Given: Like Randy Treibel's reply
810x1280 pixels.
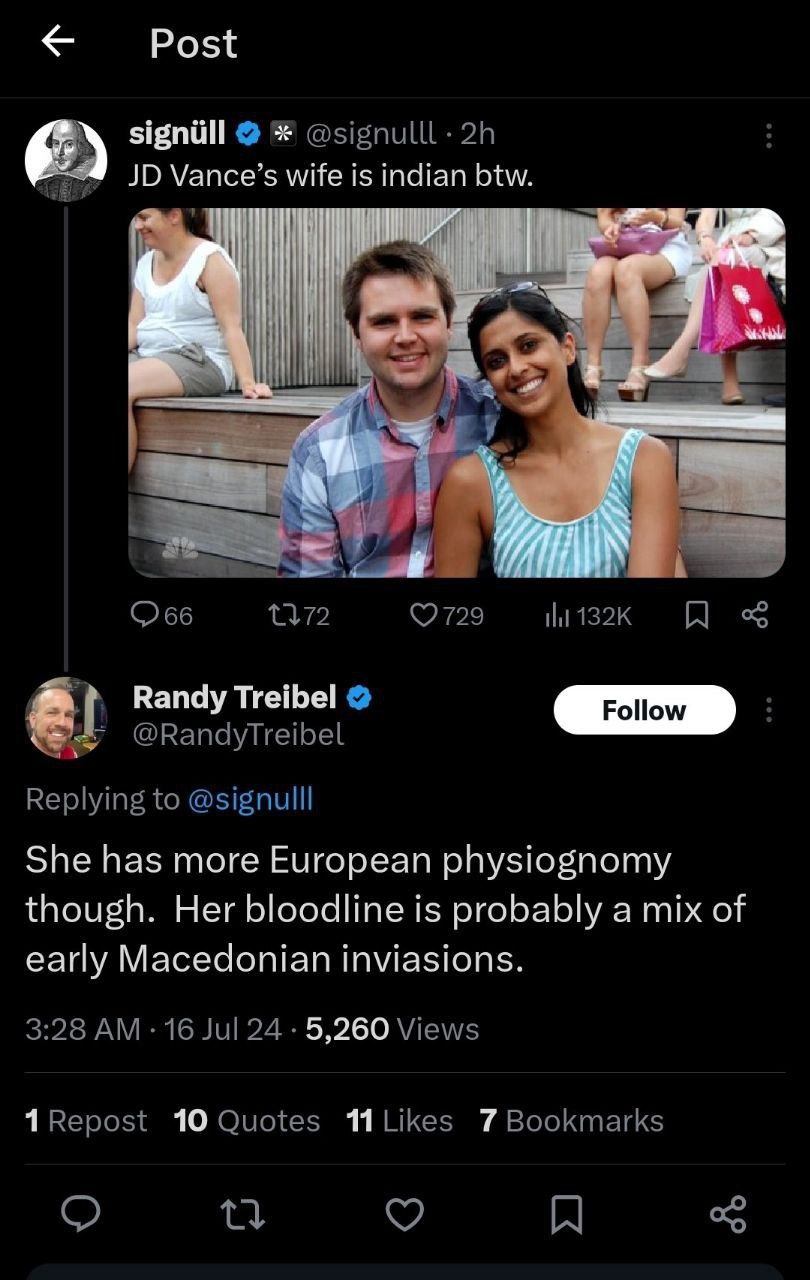Looking at the screenshot, I should (x=405, y=1214).
